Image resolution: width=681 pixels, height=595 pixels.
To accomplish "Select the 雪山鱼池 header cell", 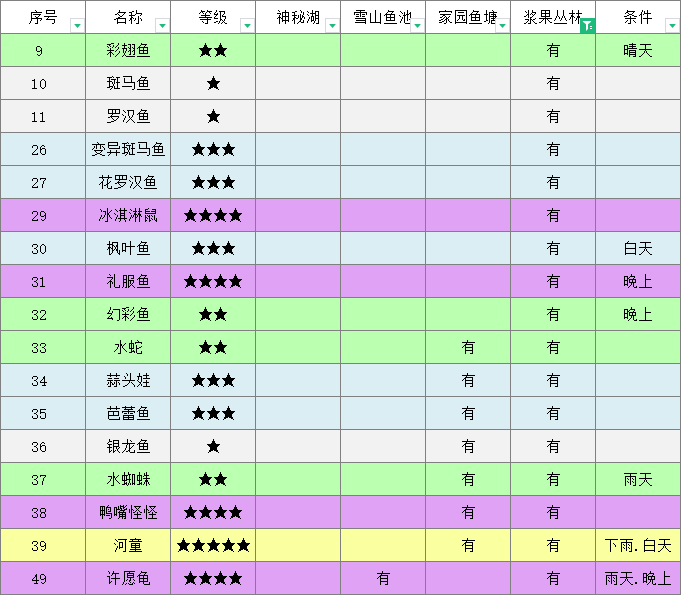I will coord(383,17).
